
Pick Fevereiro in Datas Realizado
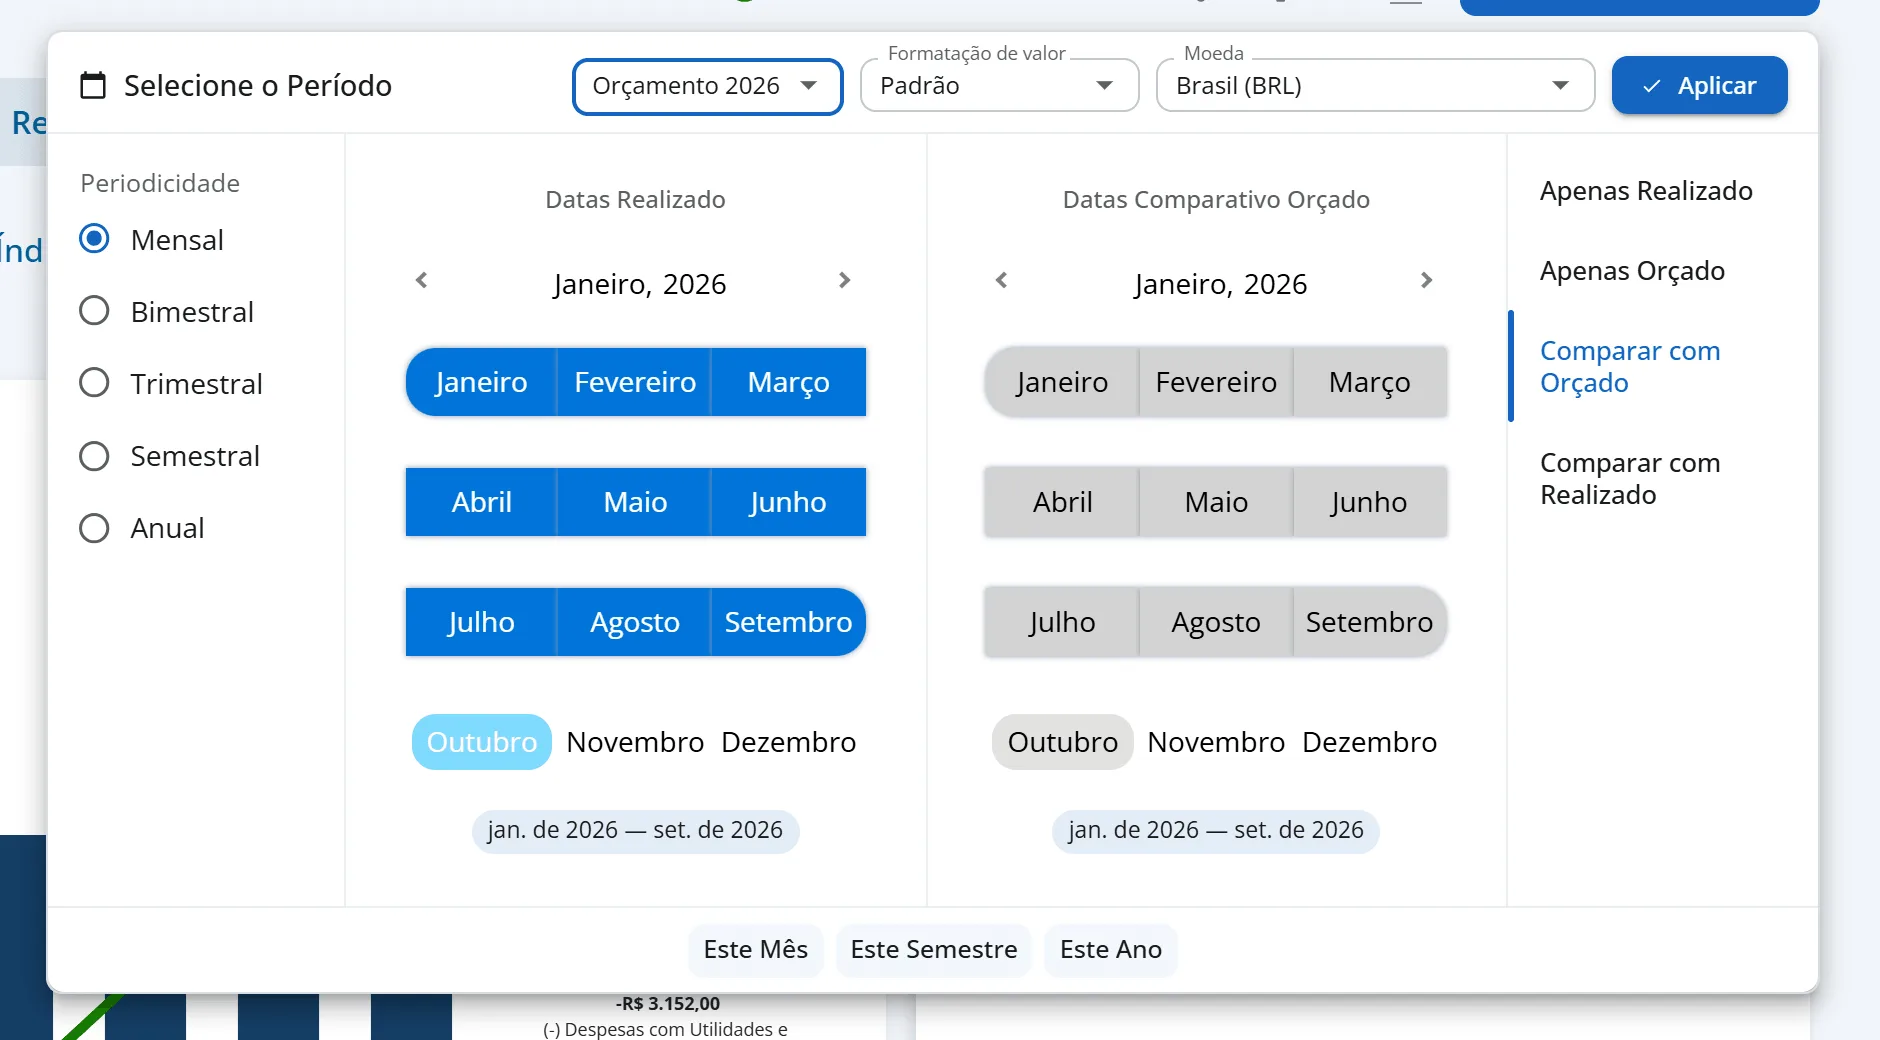(x=634, y=382)
